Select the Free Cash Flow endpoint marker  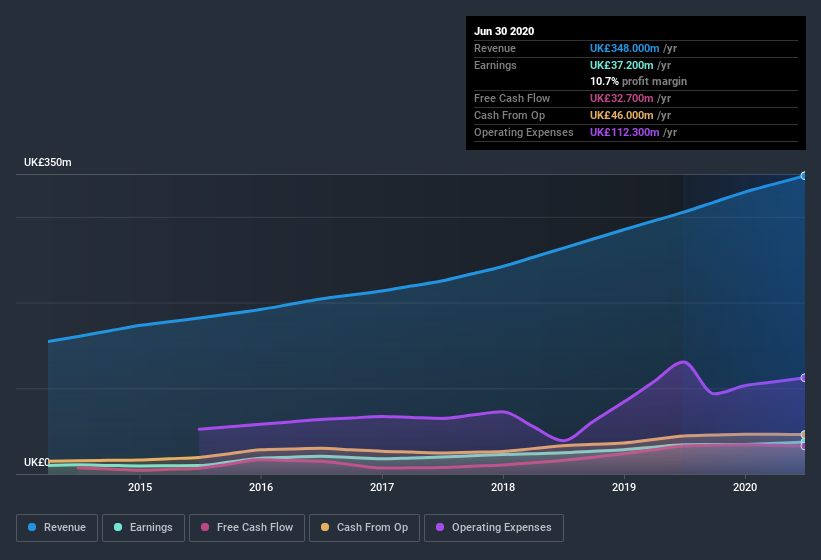[804, 446]
